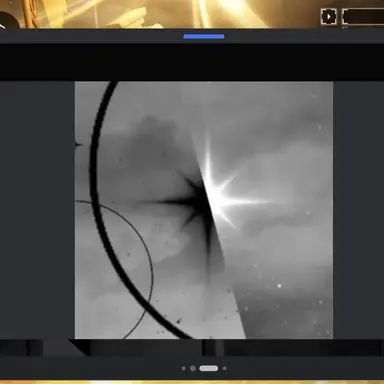Click the black bar beside the play icon
Image resolution: width=384 pixels, height=384 pixels.
(363, 16)
